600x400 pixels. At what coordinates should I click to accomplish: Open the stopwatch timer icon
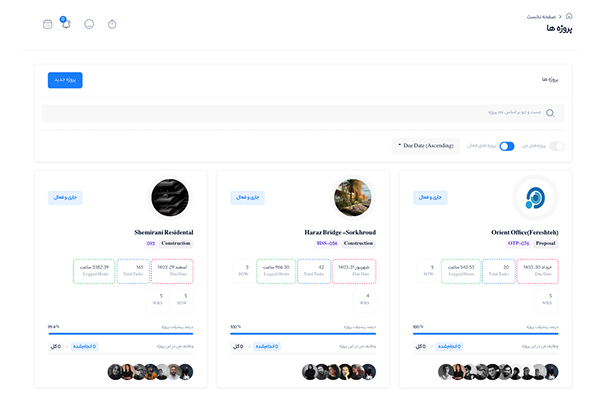click(x=112, y=23)
